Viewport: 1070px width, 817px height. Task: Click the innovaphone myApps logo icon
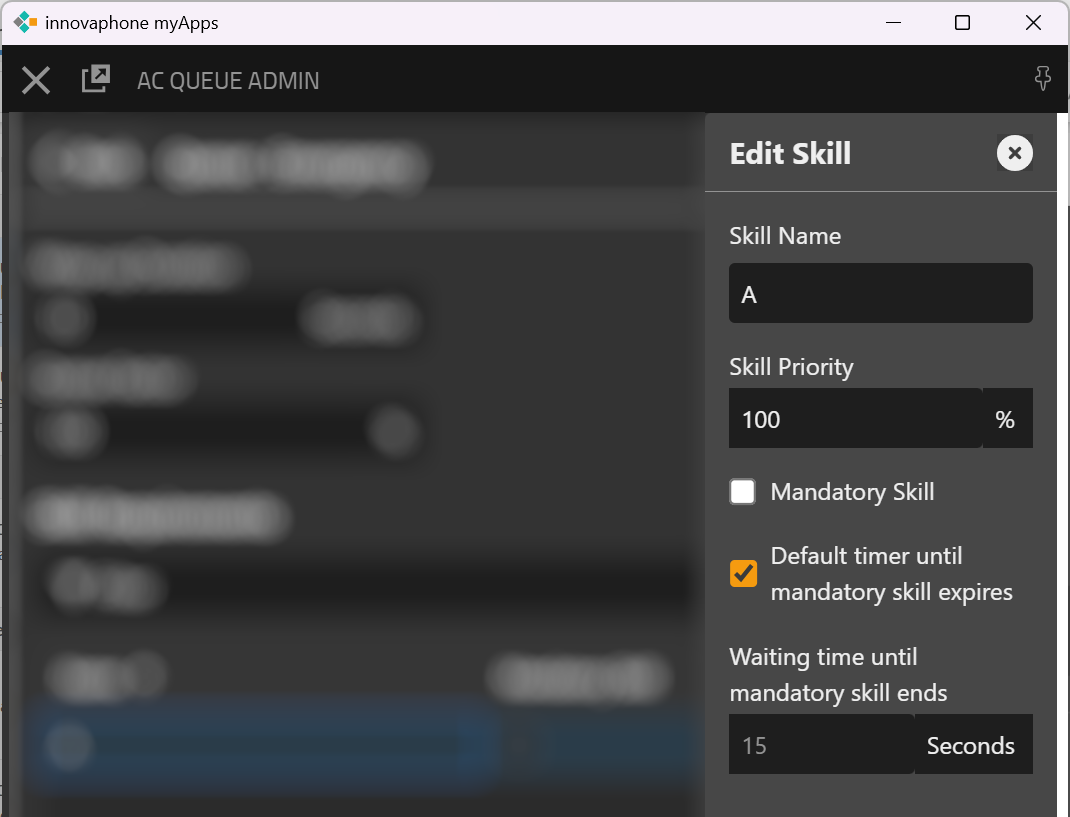tap(25, 22)
